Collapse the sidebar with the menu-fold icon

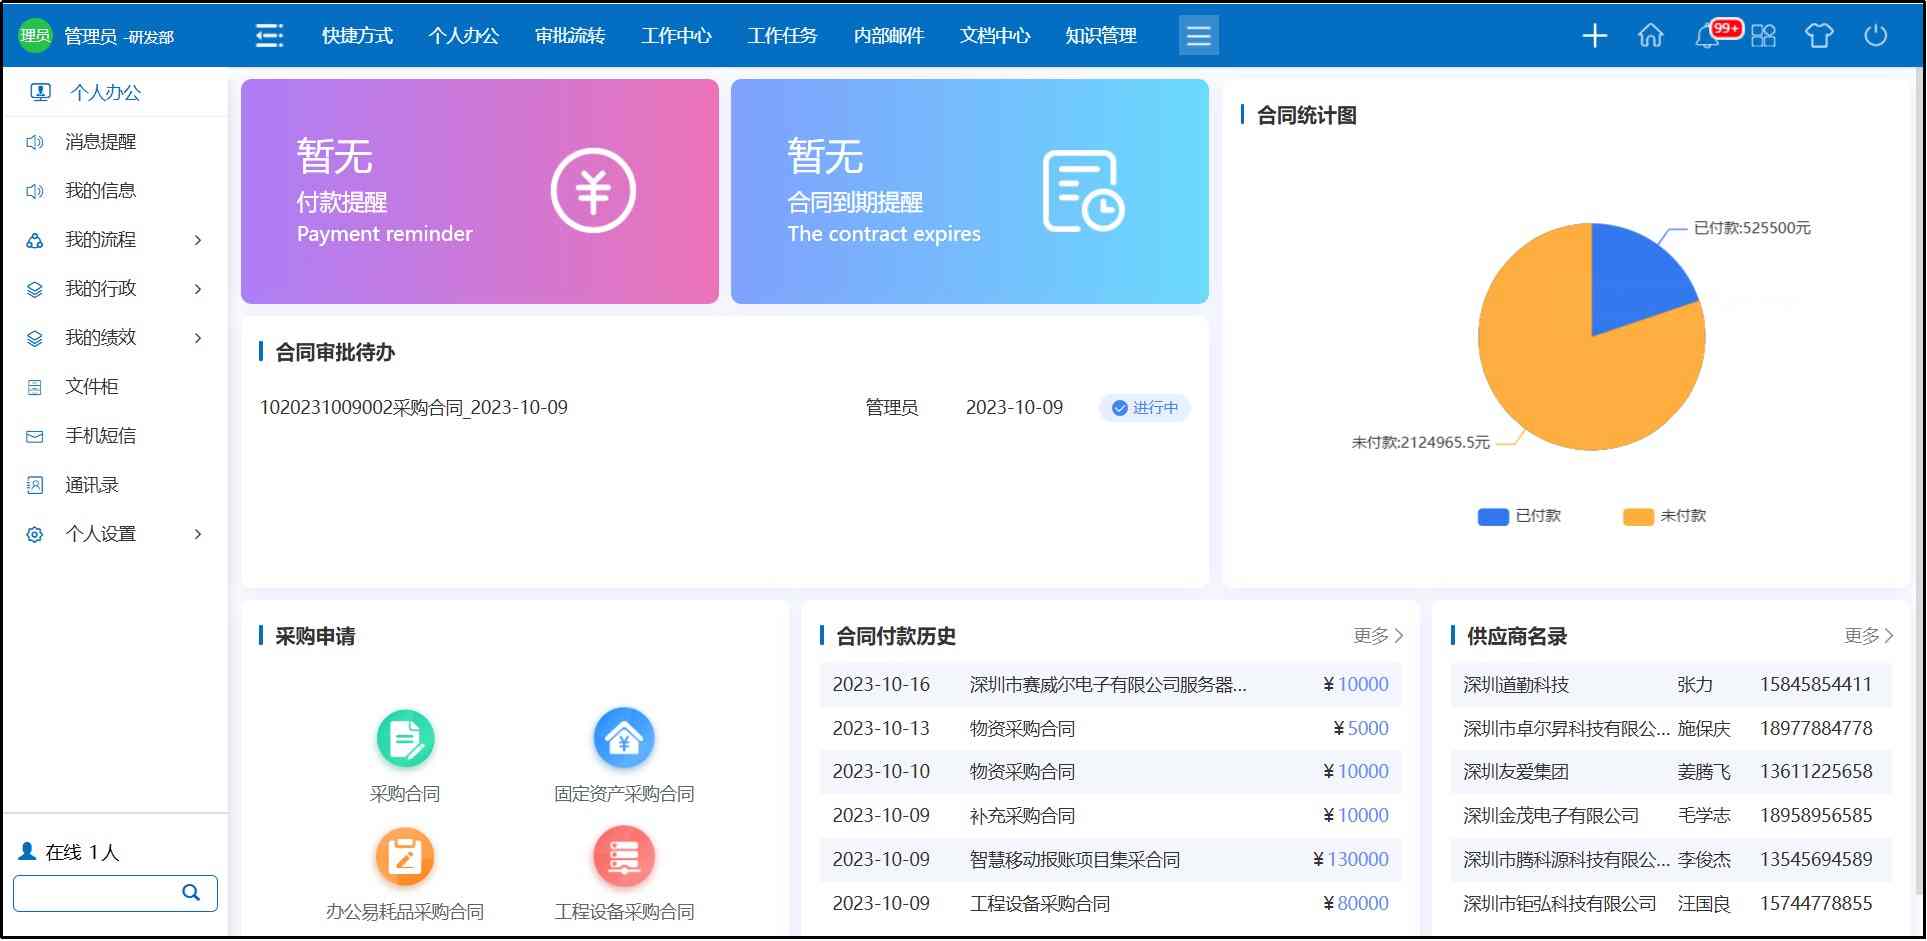coord(269,36)
